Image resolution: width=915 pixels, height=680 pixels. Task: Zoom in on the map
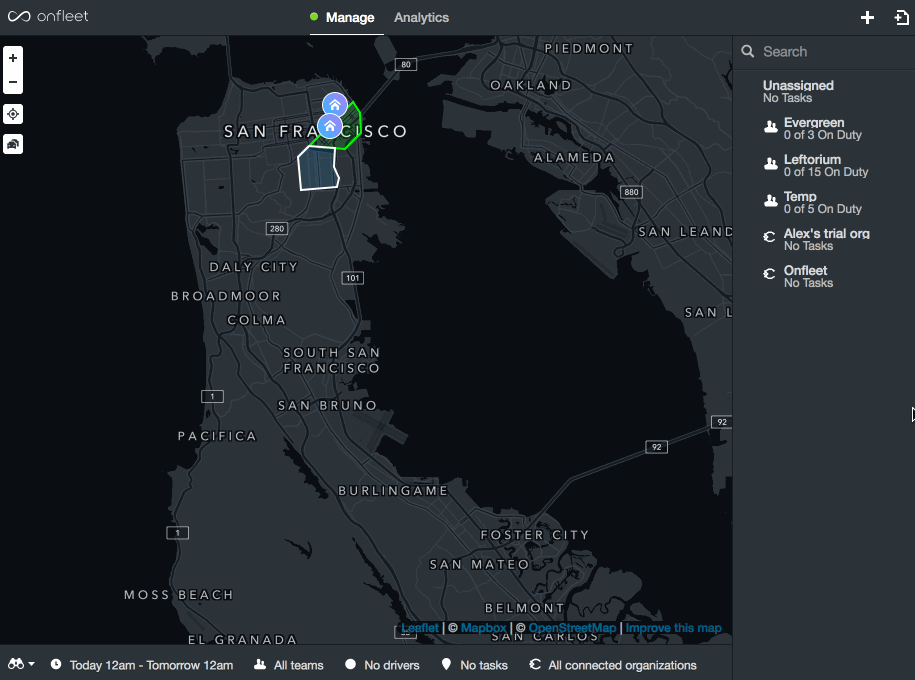(x=13, y=58)
